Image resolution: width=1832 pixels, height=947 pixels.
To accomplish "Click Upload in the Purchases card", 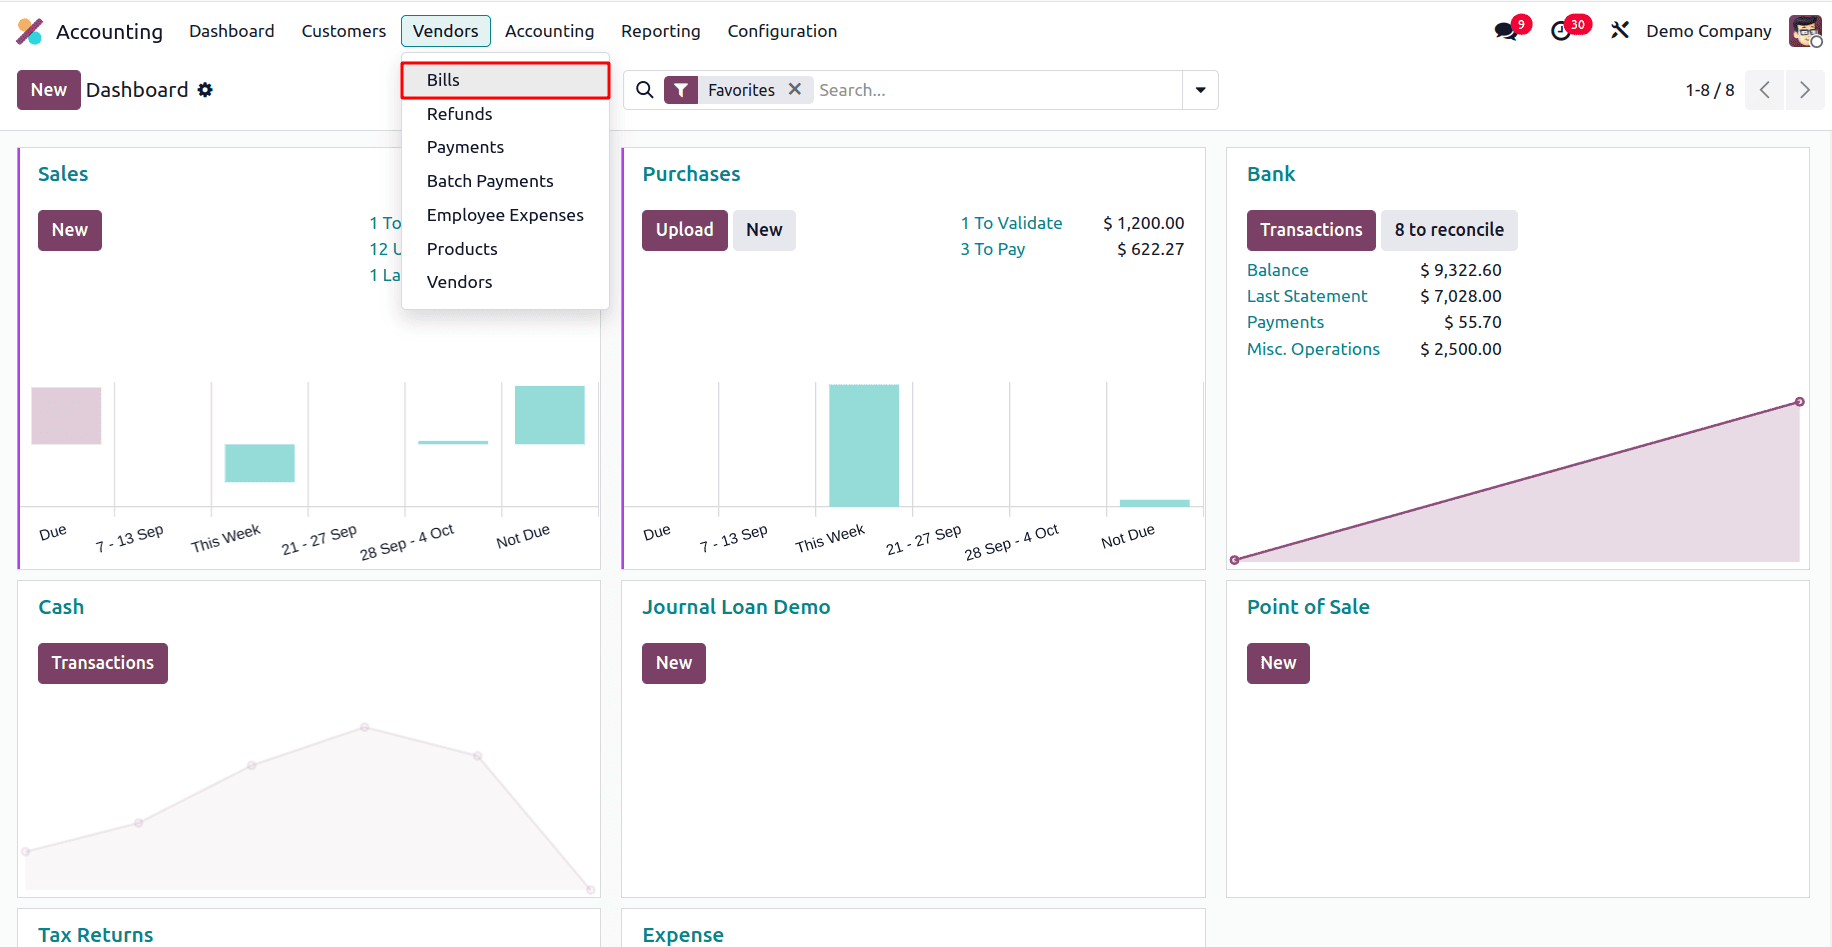I will tap(684, 230).
